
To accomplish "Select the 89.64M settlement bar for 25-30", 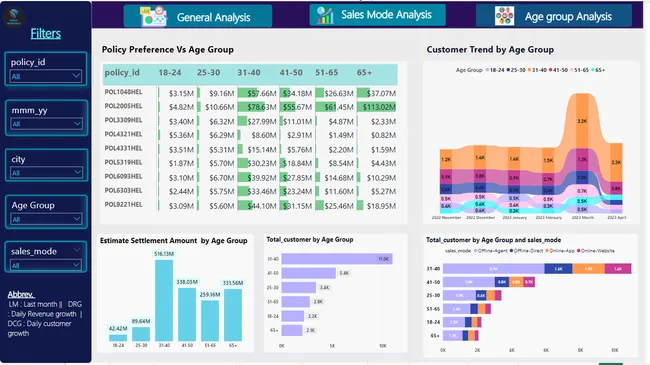I will [141, 334].
